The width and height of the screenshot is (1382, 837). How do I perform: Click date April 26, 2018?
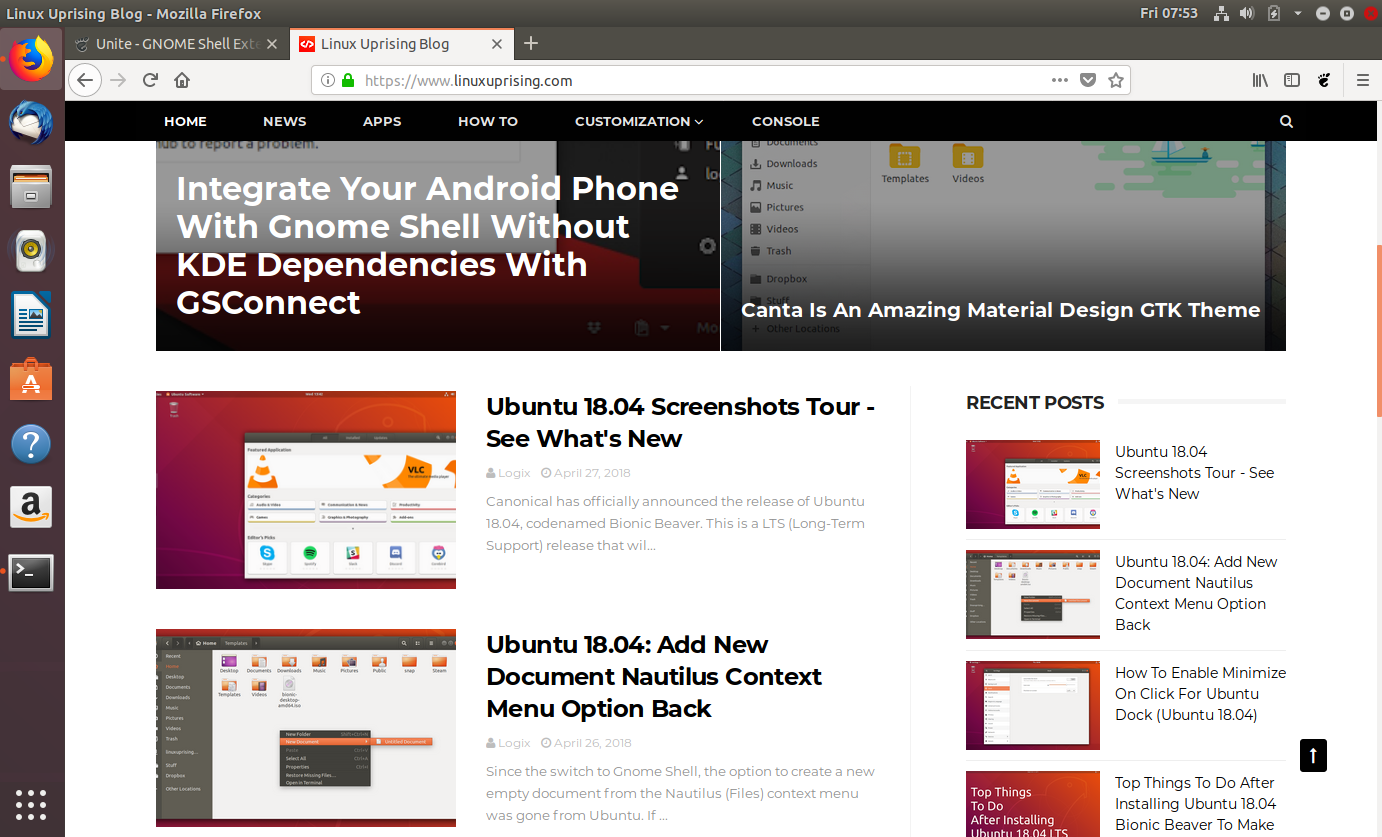(x=592, y=743)
